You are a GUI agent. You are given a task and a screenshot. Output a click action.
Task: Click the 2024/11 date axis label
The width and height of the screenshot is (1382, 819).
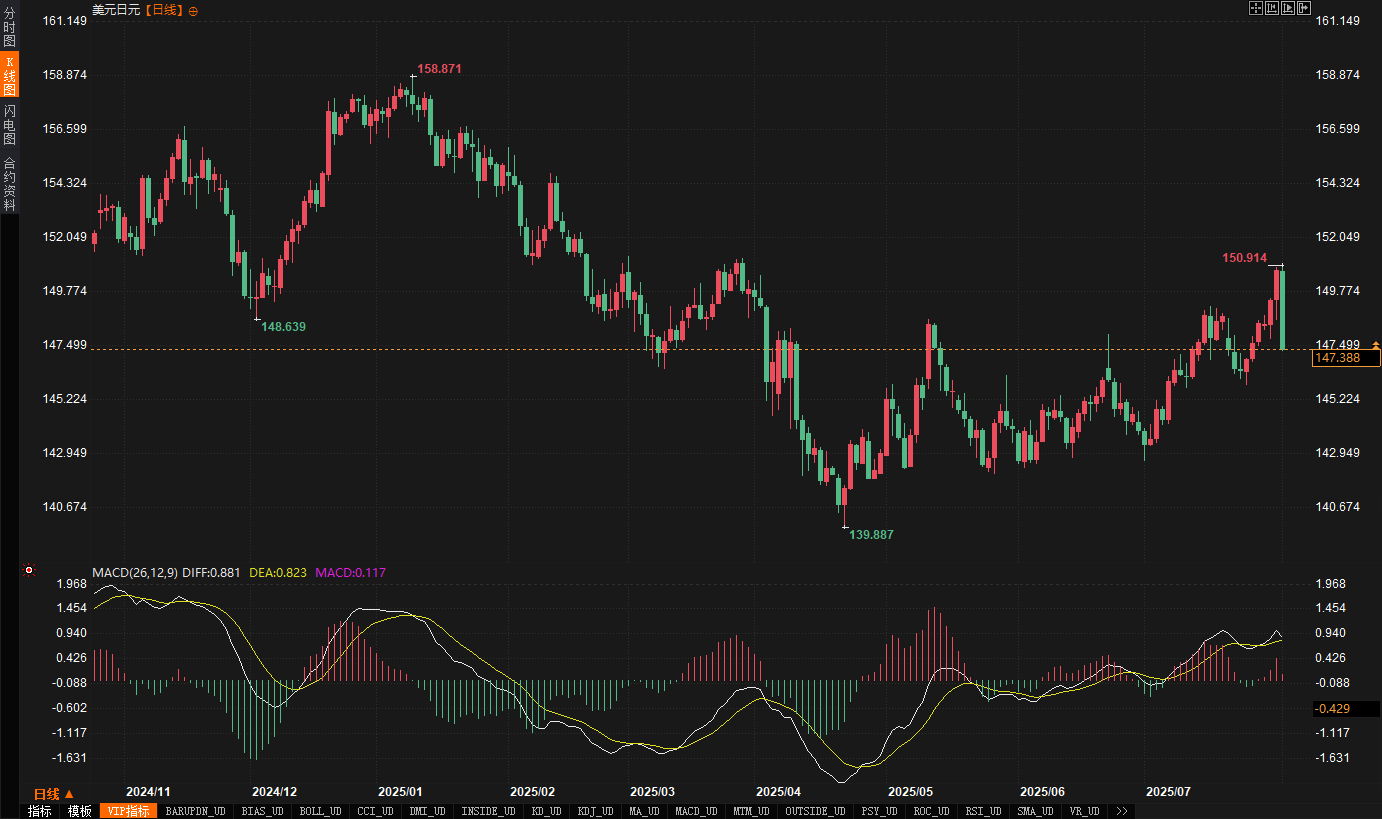pos(148,791)
